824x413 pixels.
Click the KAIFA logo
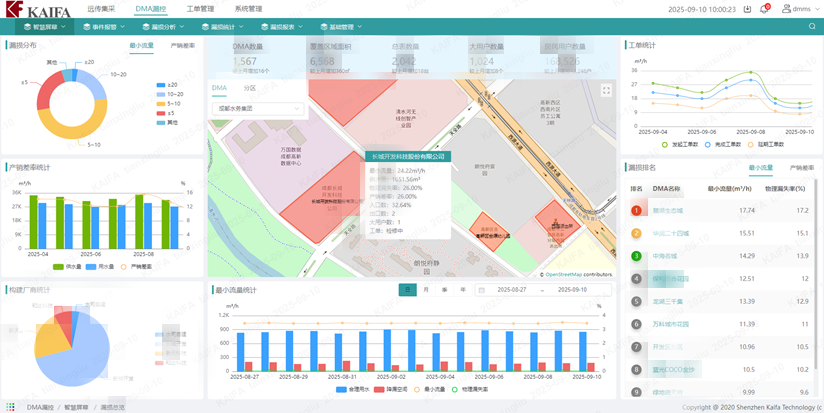pyautogui.click(x=38, y=10)
